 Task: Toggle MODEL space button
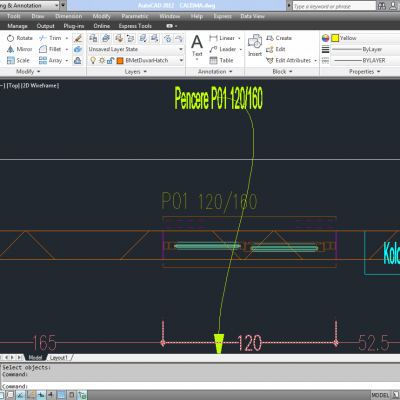380,395
